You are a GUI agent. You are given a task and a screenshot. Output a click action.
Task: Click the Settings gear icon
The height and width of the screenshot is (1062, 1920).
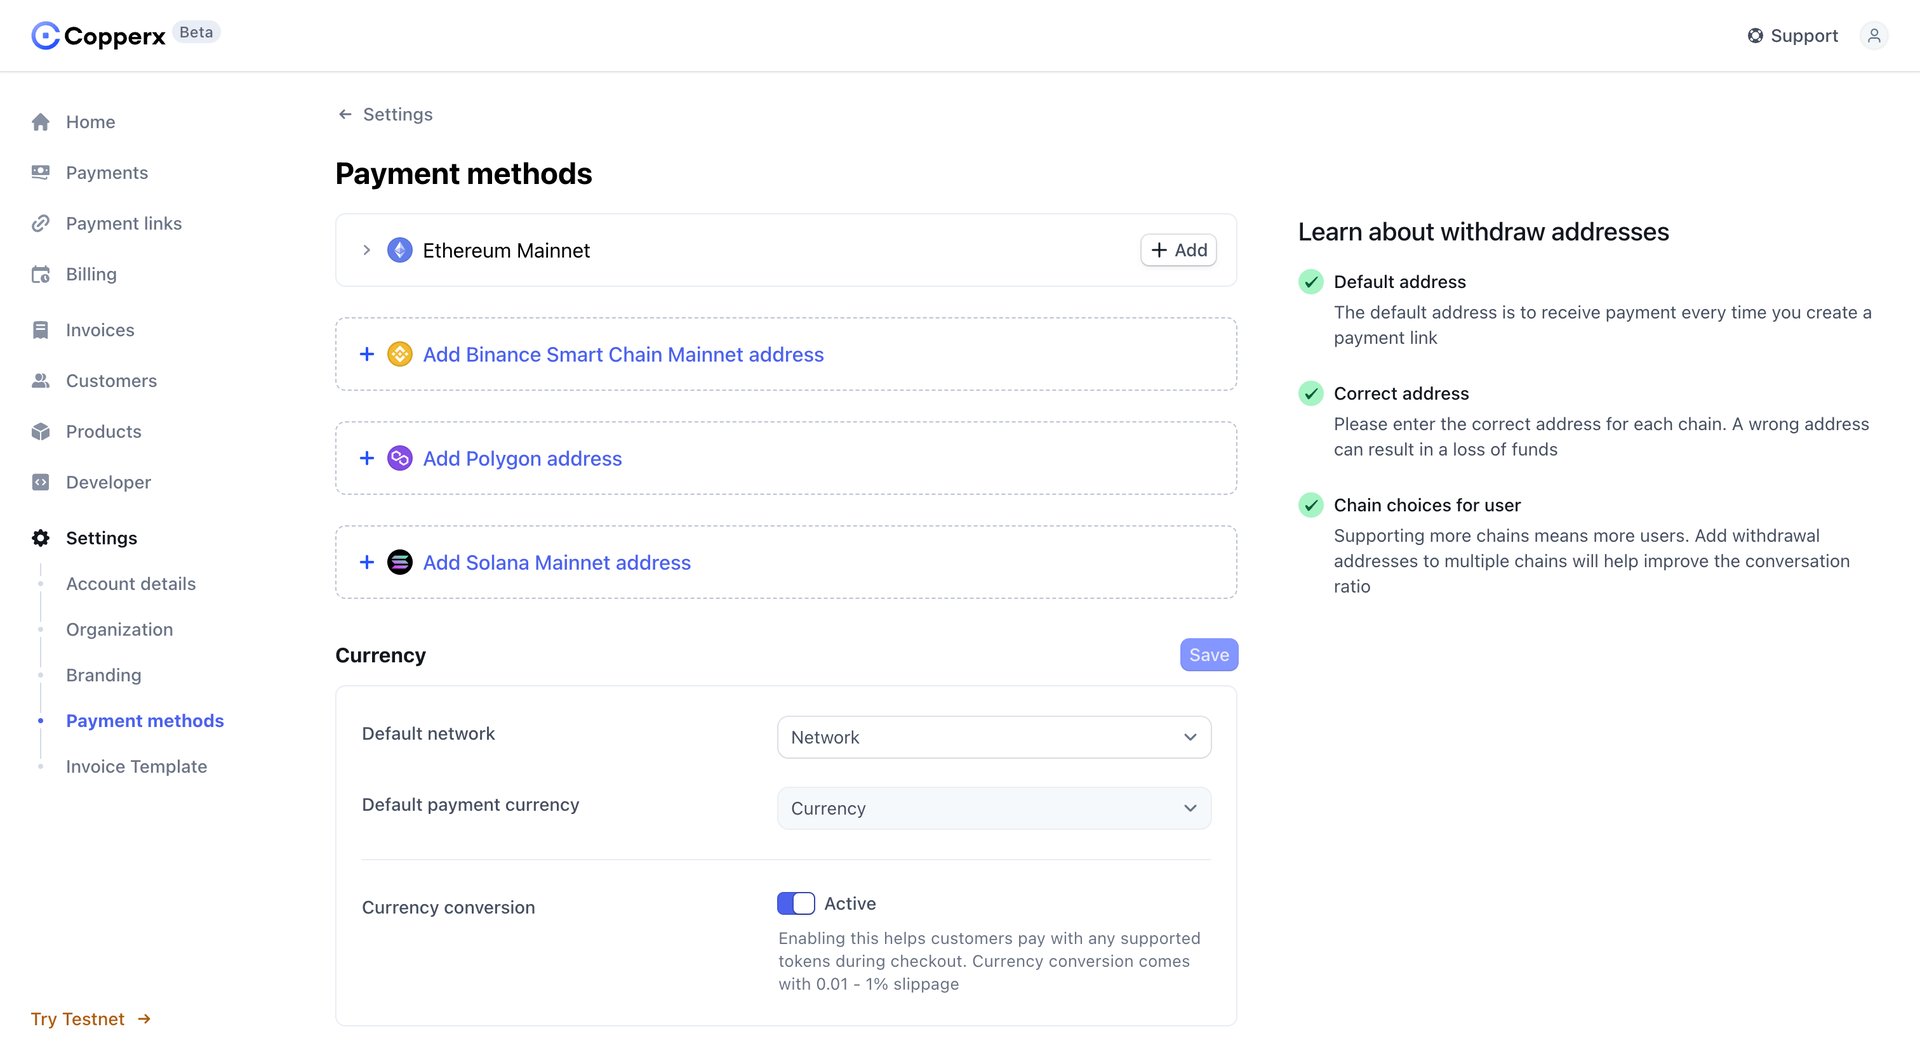(x=41, y=537)
